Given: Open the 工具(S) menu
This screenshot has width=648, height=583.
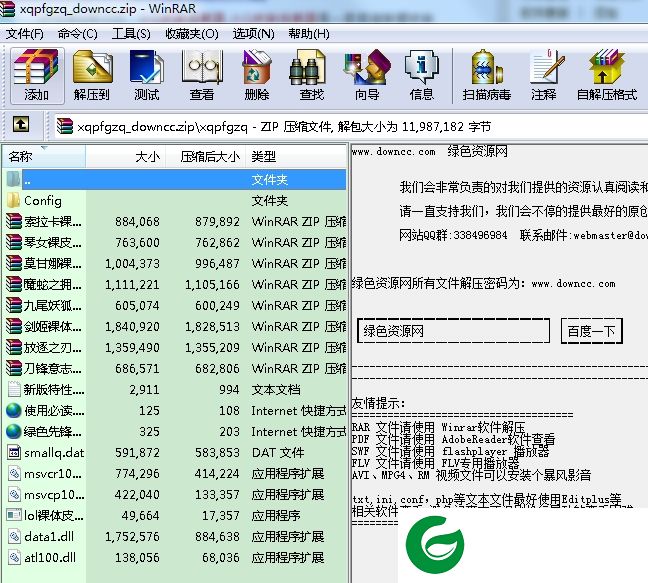Looking at the screenshot, I should pos(131,33).
